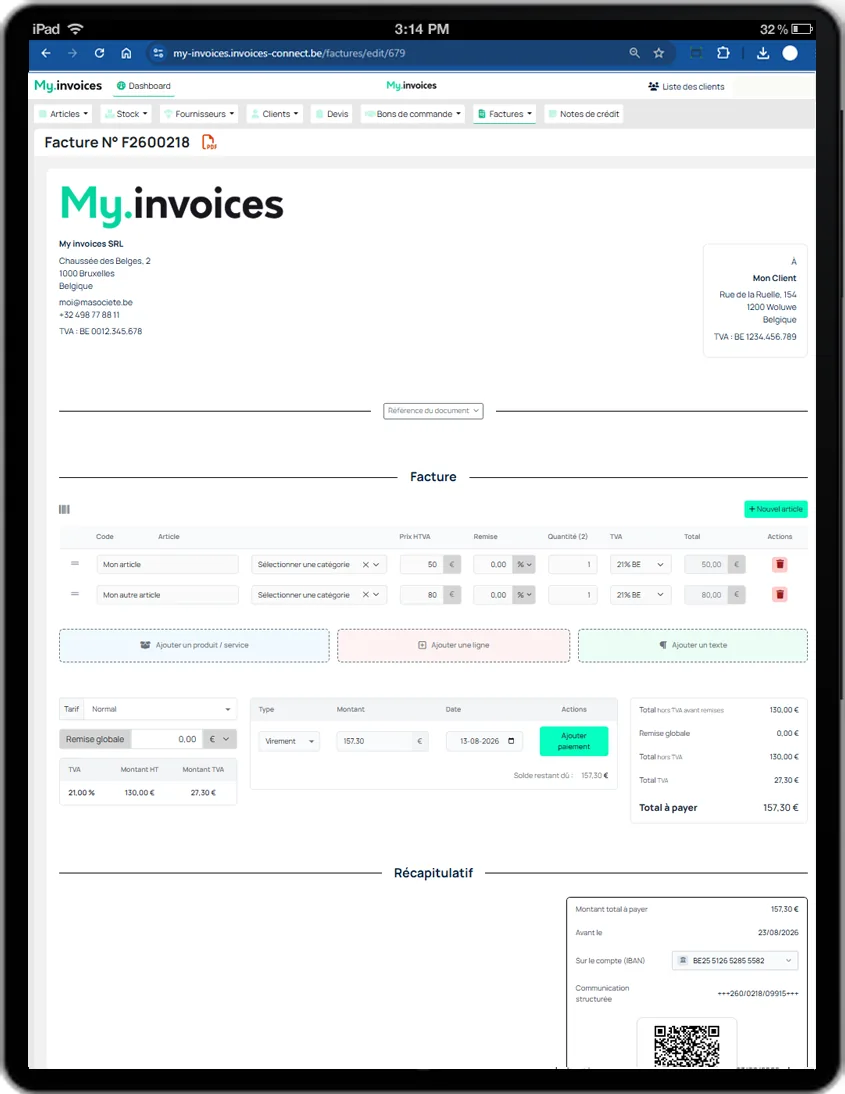Click Ajouter un produit / service
The height and width of the screenshot is (1094, 845).
click(194, 645)
